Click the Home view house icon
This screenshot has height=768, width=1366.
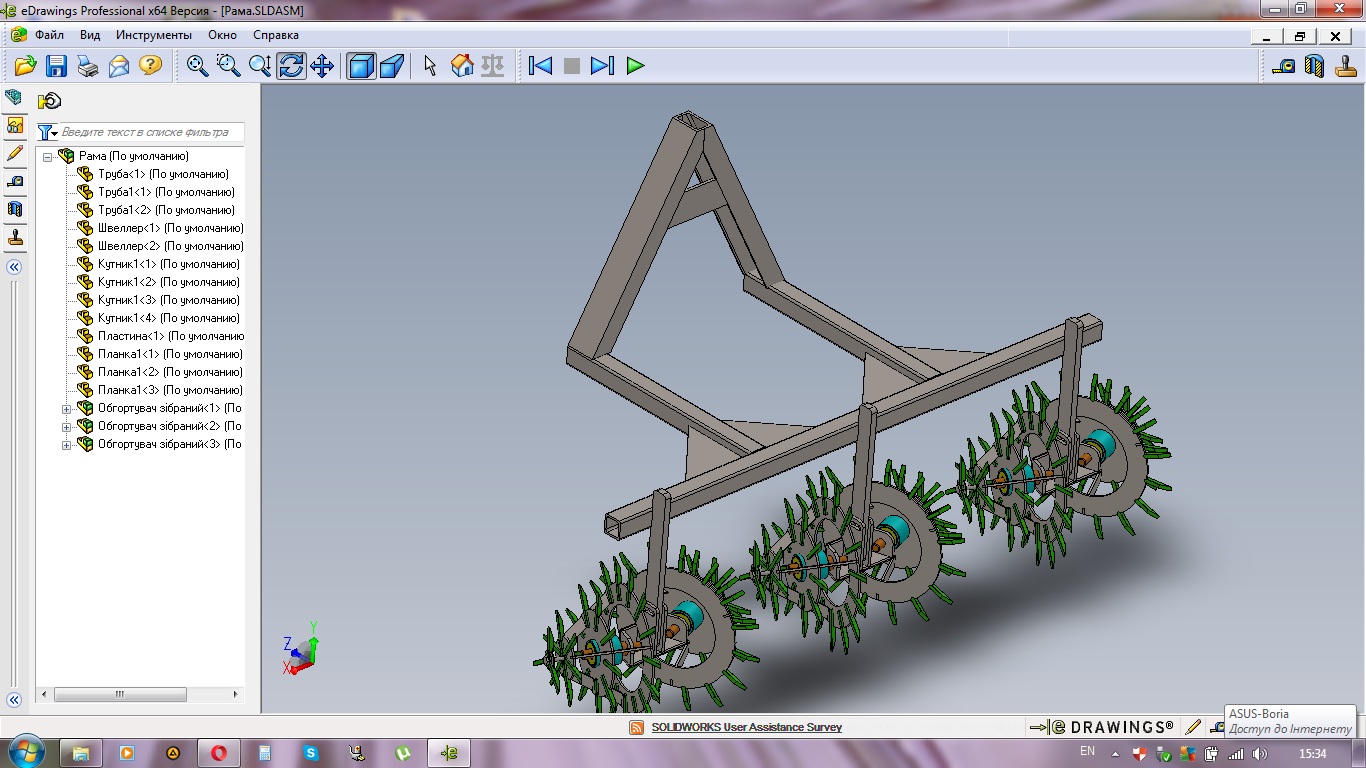[462, 66]
